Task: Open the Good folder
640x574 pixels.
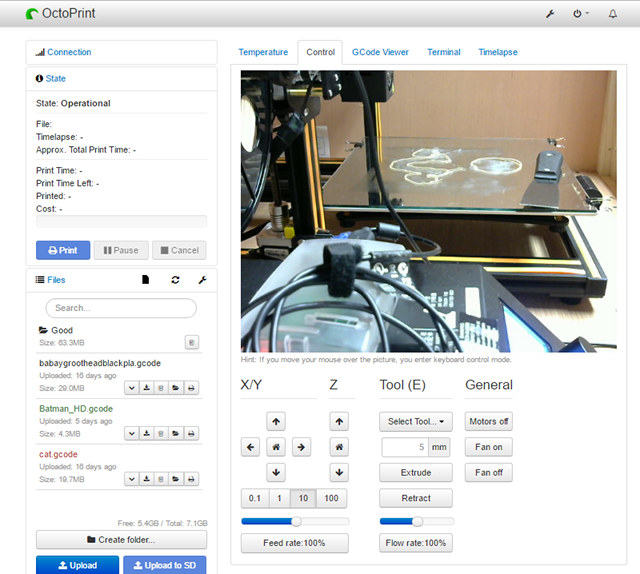Action: click(62, 330)
